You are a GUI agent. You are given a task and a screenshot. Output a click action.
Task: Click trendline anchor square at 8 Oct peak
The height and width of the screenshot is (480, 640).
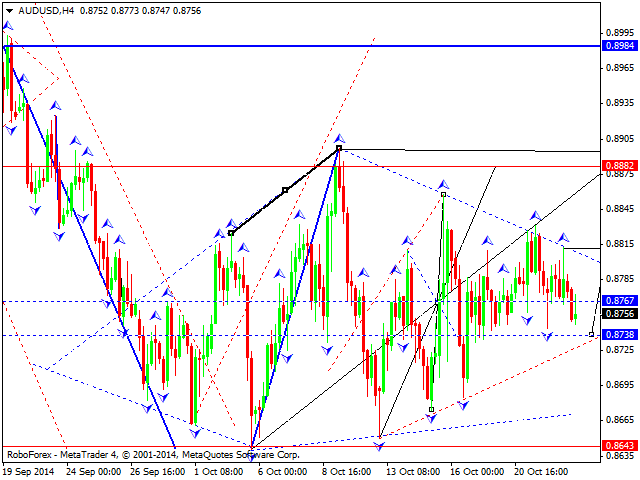(339, 148)
